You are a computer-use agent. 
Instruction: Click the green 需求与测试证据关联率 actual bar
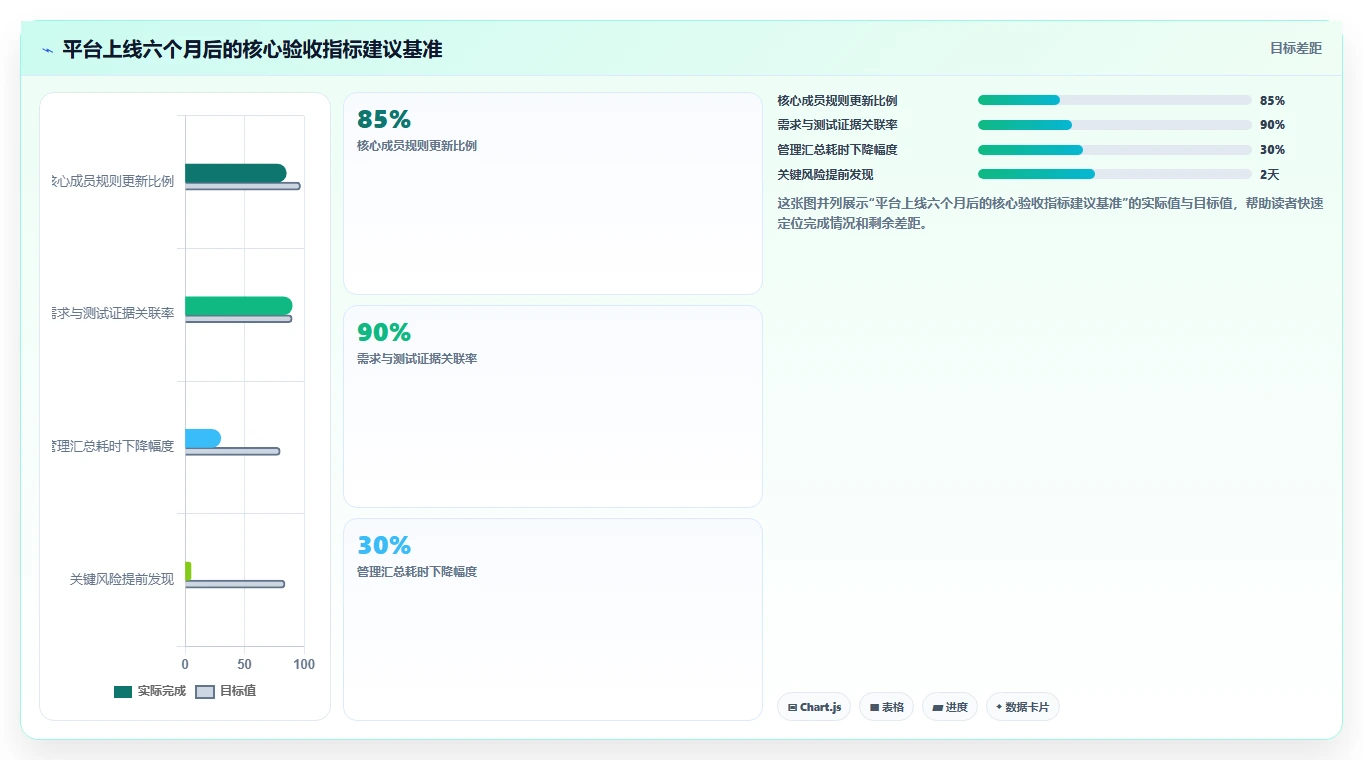tap(238, 306)
